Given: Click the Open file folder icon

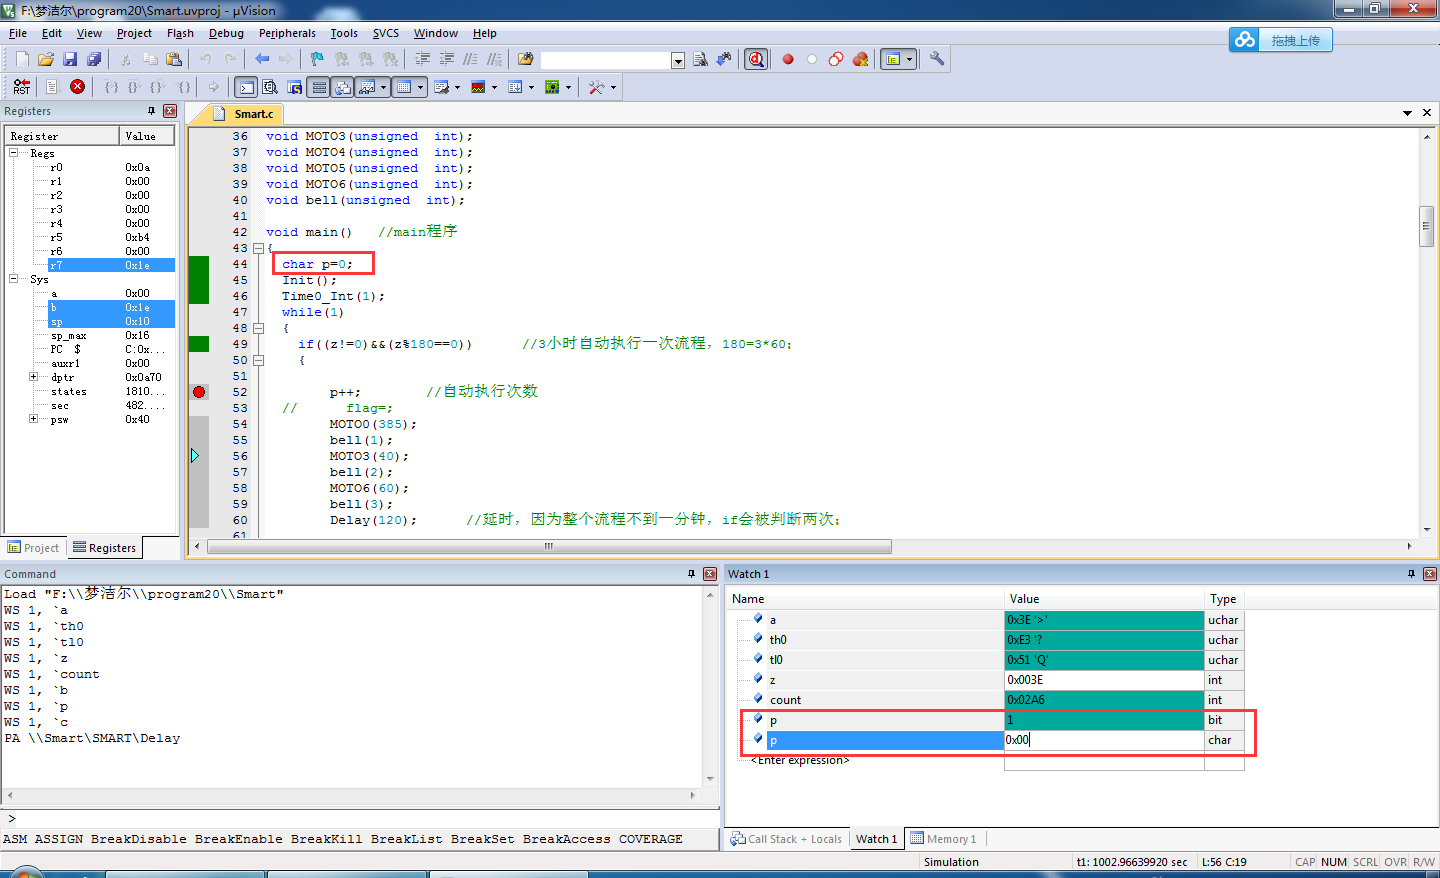Looking at the screenshot, I should (46, 60).
